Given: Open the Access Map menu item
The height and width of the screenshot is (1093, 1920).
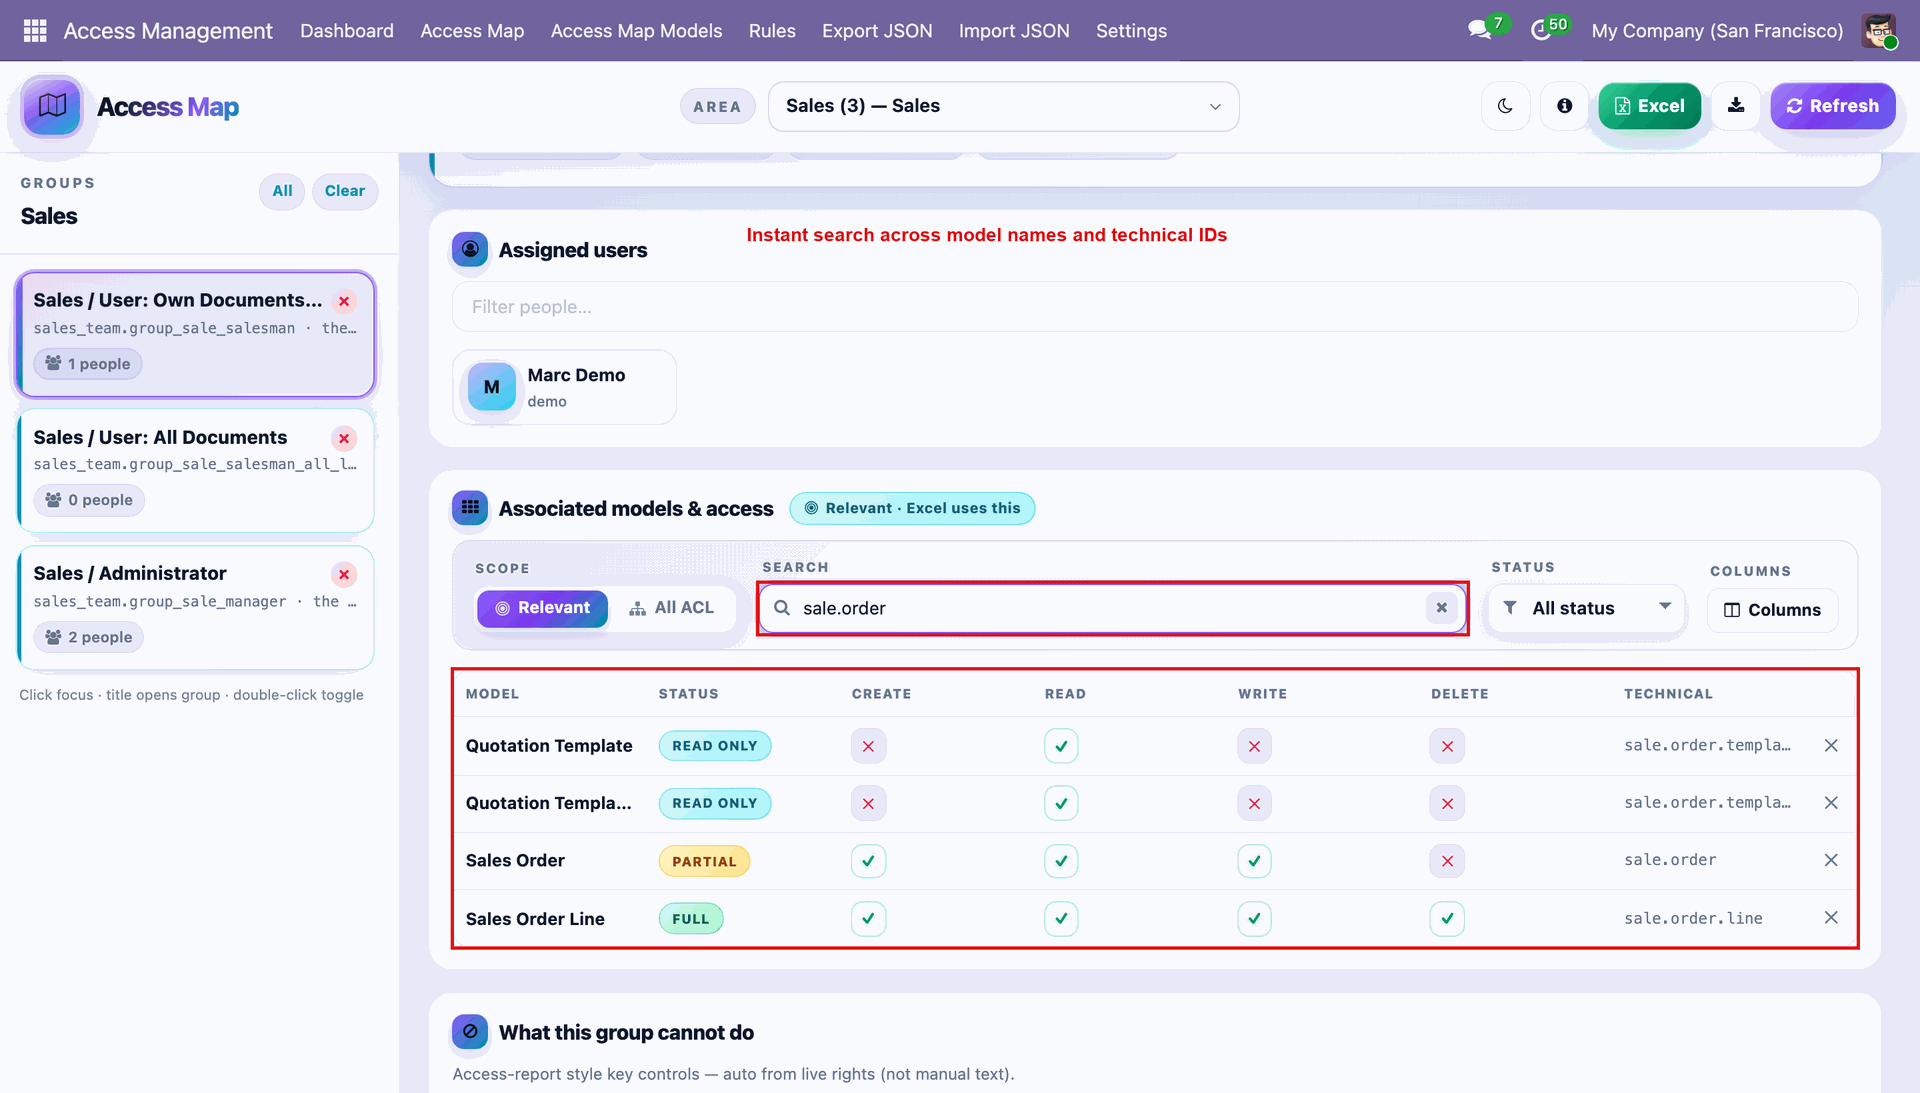Looking at the screenshot, I should tap(472, 31).
